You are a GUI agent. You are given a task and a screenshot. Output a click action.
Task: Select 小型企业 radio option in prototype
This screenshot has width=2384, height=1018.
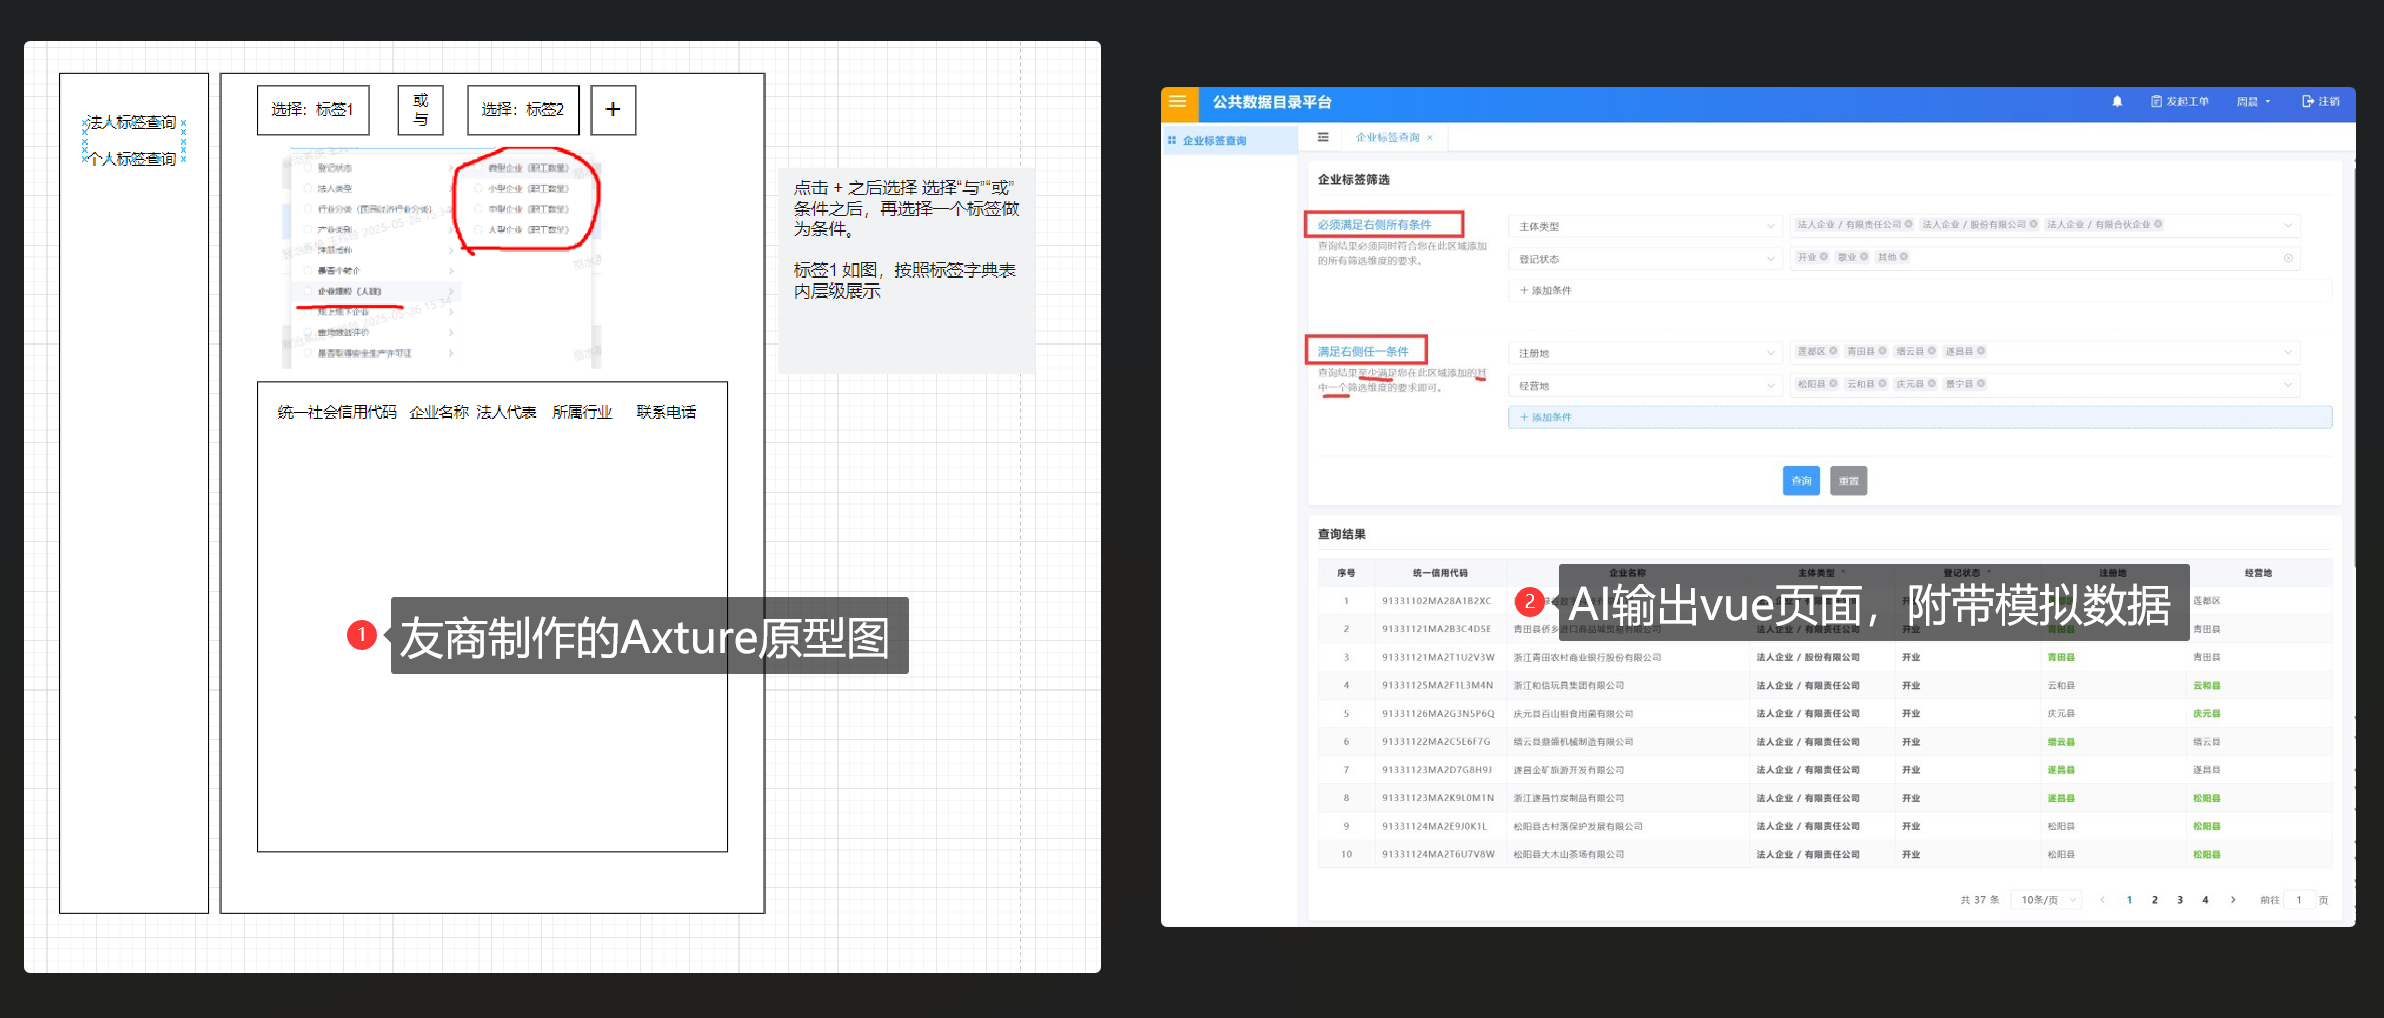[x=479, y=189]
